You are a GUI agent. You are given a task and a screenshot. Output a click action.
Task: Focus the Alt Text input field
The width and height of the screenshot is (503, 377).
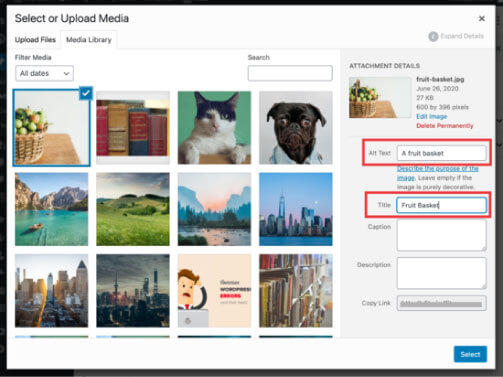[441, 153]
